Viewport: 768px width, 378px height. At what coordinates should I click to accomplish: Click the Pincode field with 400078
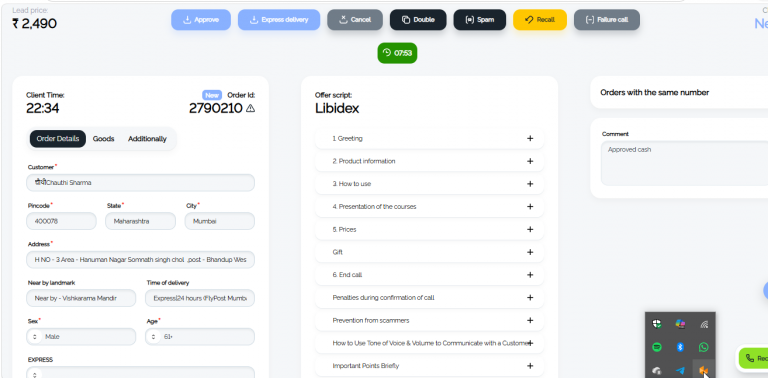(61, 221)
